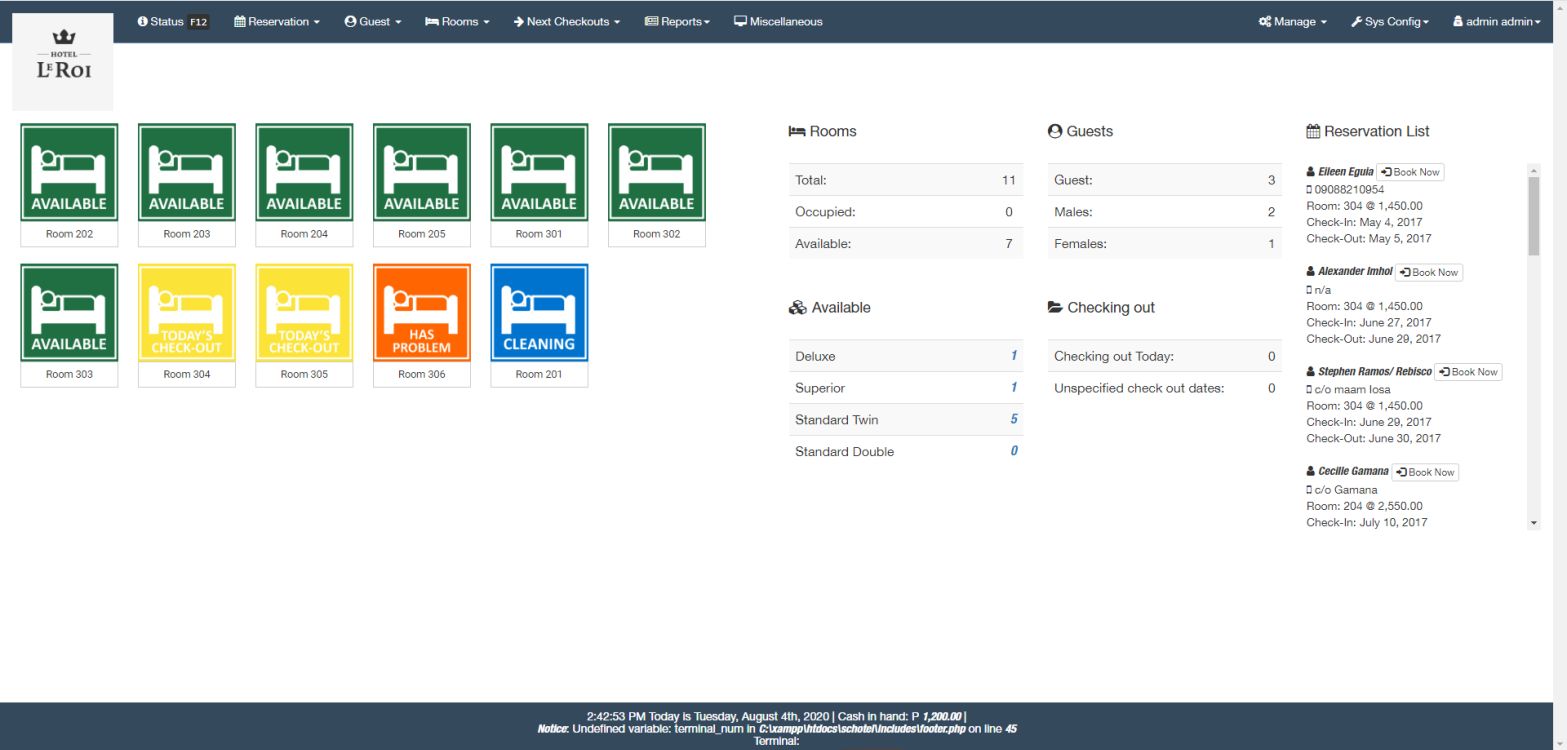This screenshot has width=1567, height=750.
Task: Click Book Now for Cecille Gamana
Action: click(x=1425, y=472)
